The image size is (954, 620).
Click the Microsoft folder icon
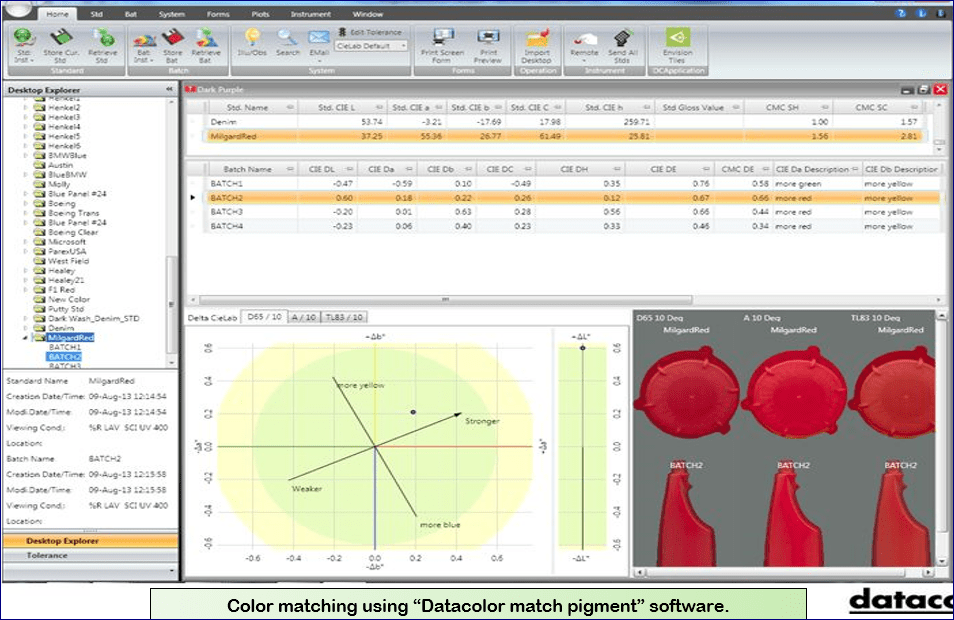40,242
